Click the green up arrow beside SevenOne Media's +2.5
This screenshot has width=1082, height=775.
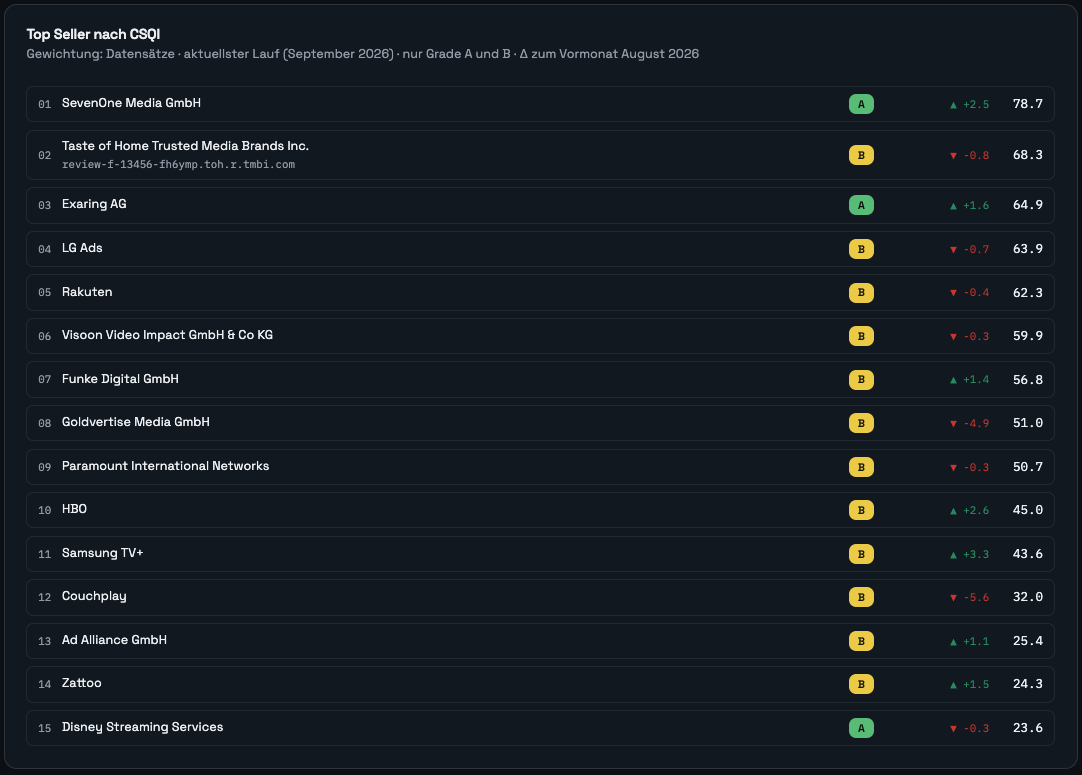click(953, 105)
